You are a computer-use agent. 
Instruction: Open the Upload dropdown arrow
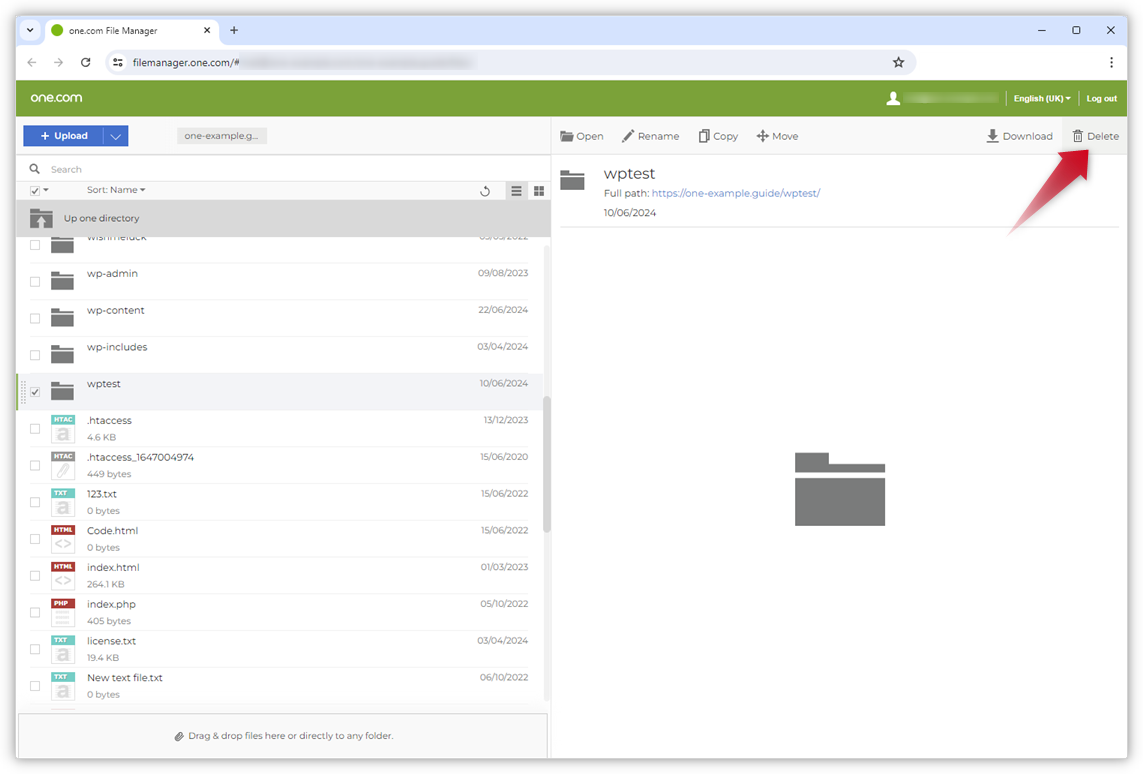(x=115, y=136)
